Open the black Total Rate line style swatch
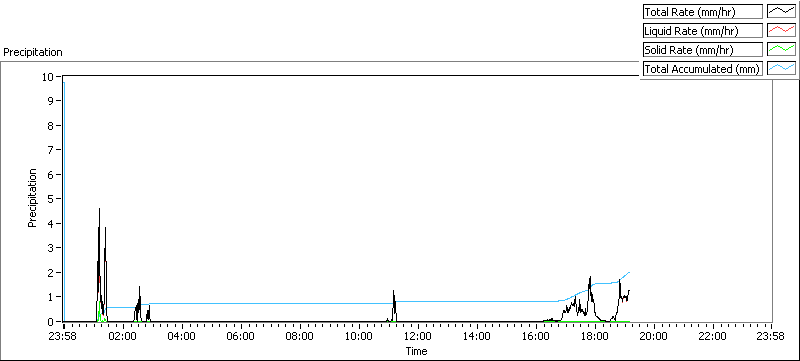The image size is (800, 361). [781, 12]
